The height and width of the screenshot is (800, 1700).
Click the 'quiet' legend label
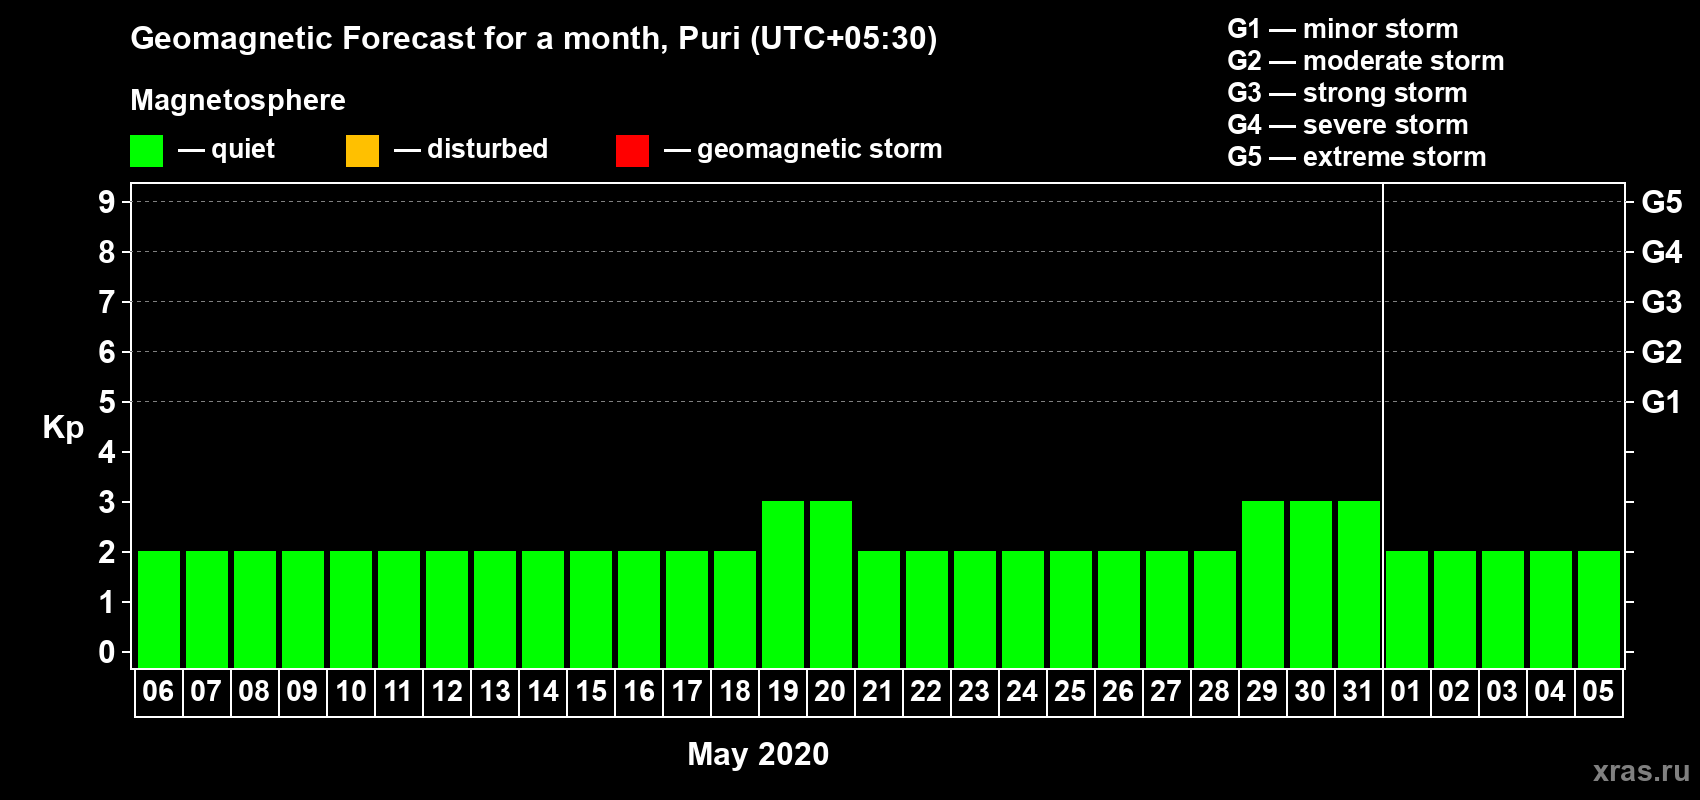243,149
